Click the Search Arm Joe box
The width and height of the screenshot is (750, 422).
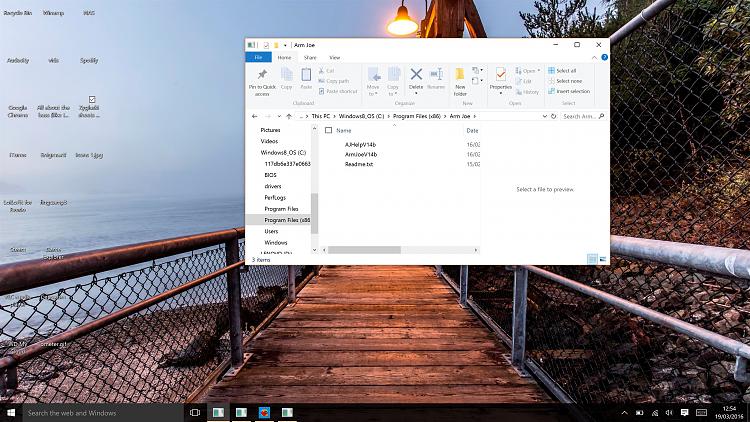tap(583, 116)
